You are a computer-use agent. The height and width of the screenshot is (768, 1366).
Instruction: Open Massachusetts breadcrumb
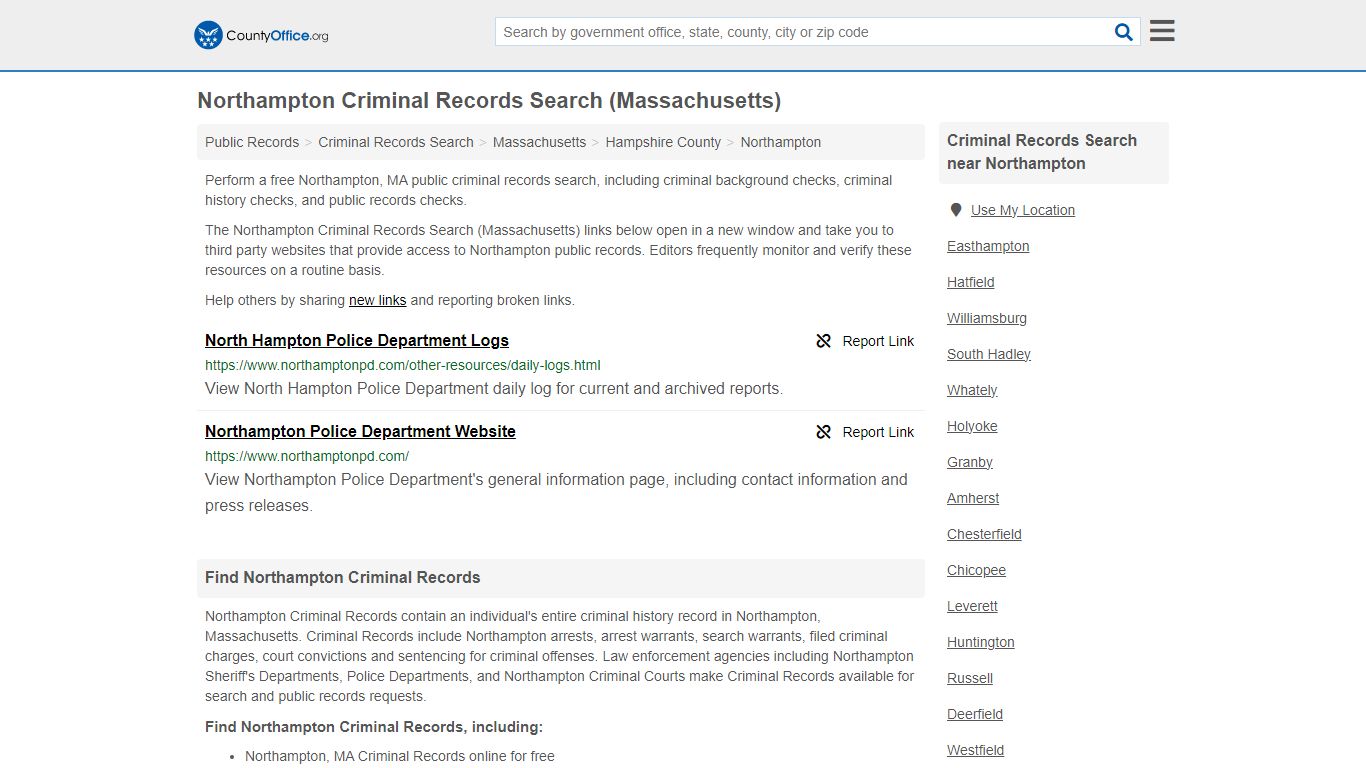click(x=539, y=142)
